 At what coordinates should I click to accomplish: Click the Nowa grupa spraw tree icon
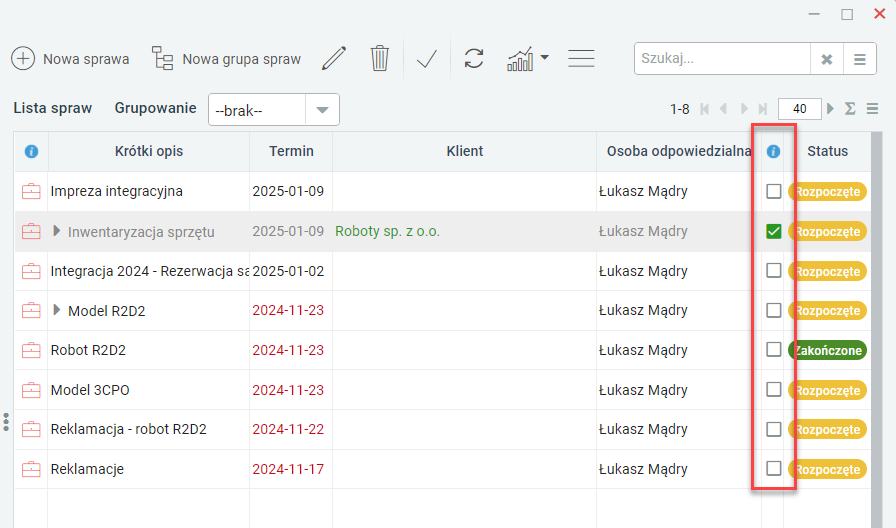pyautogui.click(x=162, y=58)
